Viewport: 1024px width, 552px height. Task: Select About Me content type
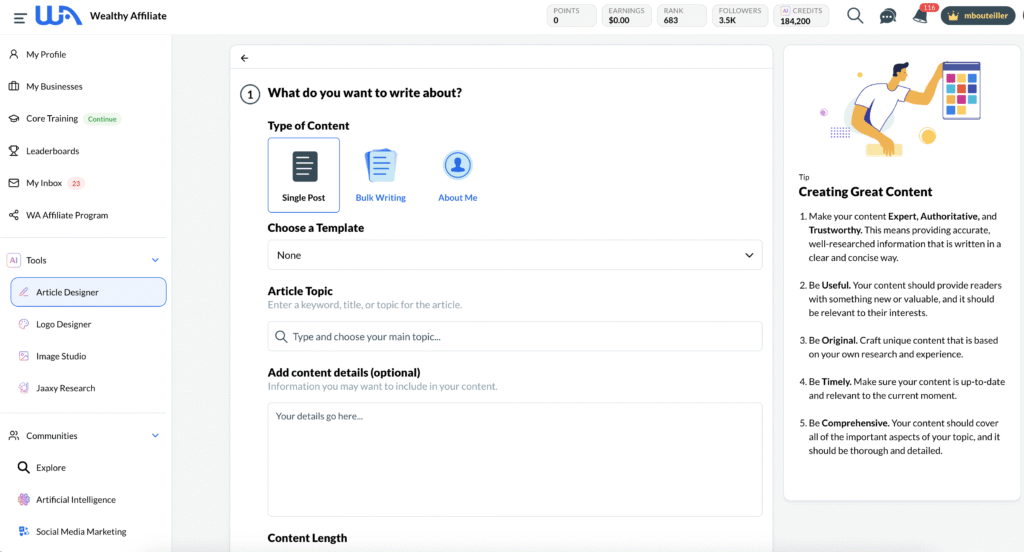pyautogui.click(x=457, y=175)
